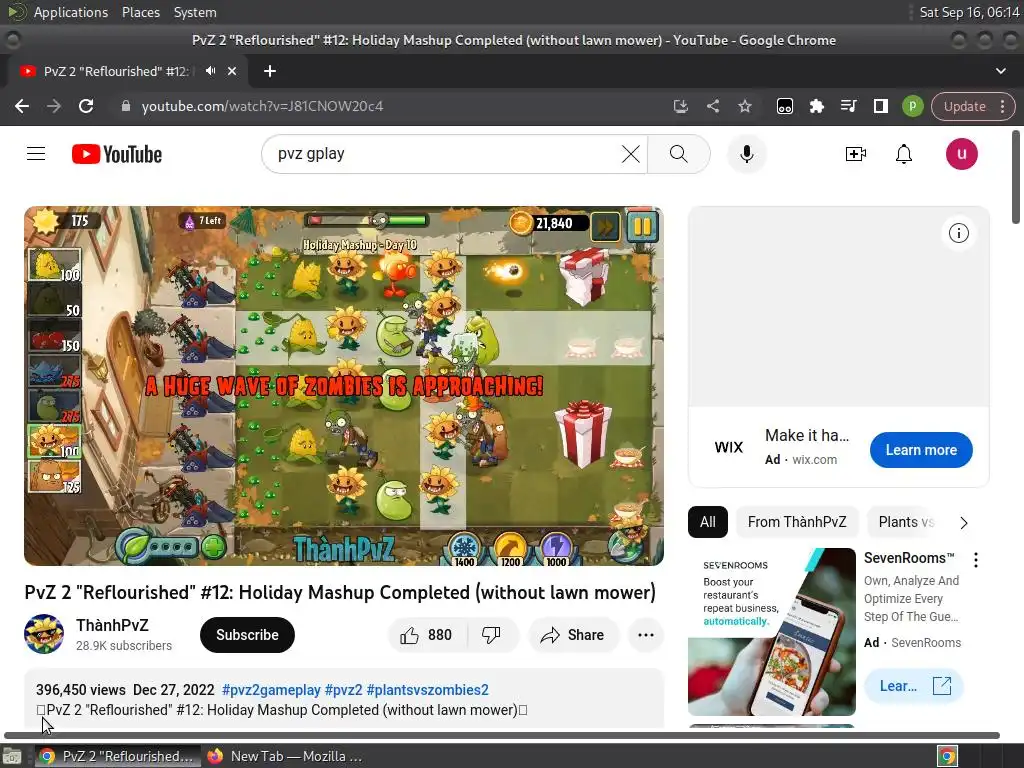Open the Places menu
Screen dimensions: 1024x768
click(x=140, y=12)
